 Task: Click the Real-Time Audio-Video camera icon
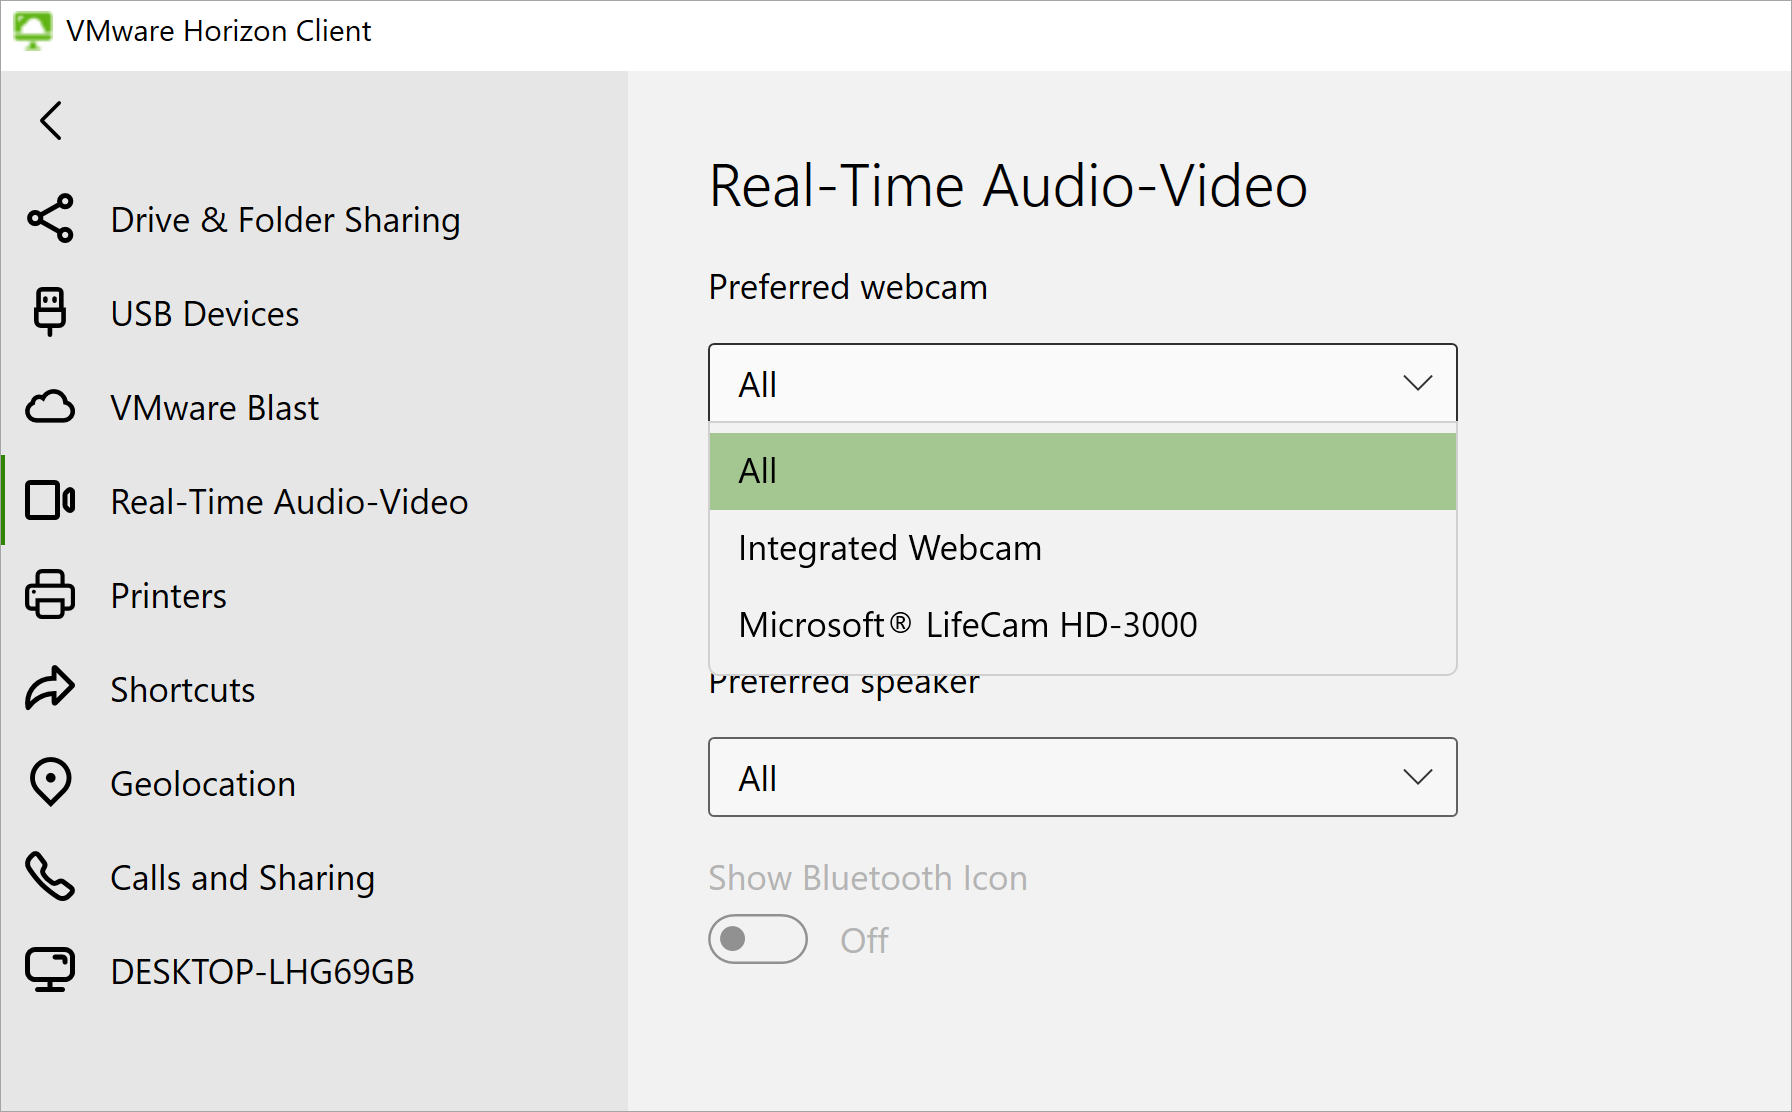pyautogui.click(x=50, y=500)
